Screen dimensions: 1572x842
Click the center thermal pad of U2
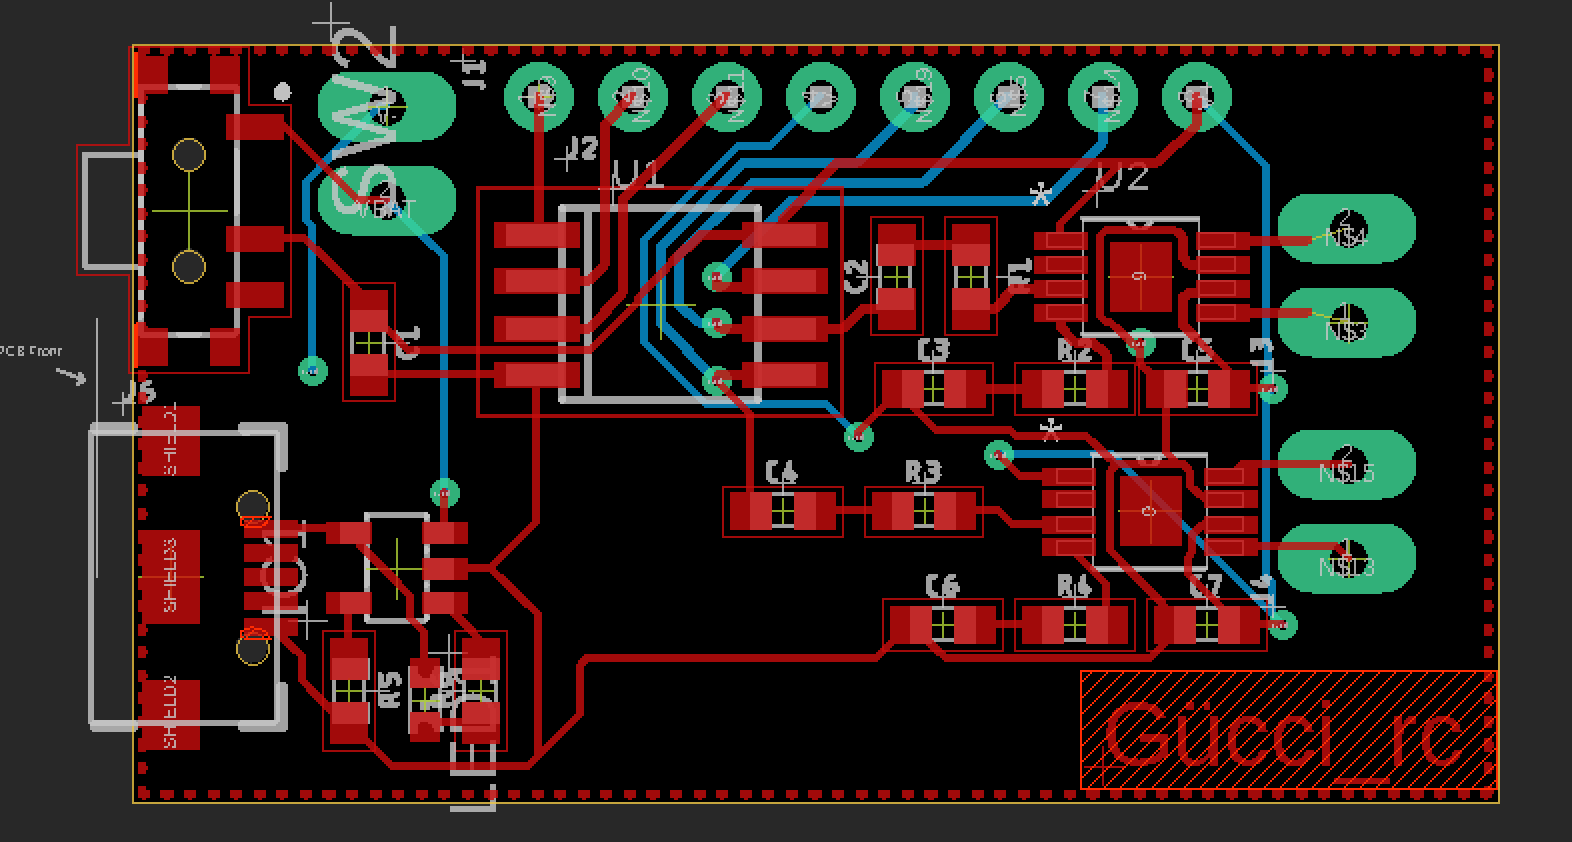click(1140, 276)
